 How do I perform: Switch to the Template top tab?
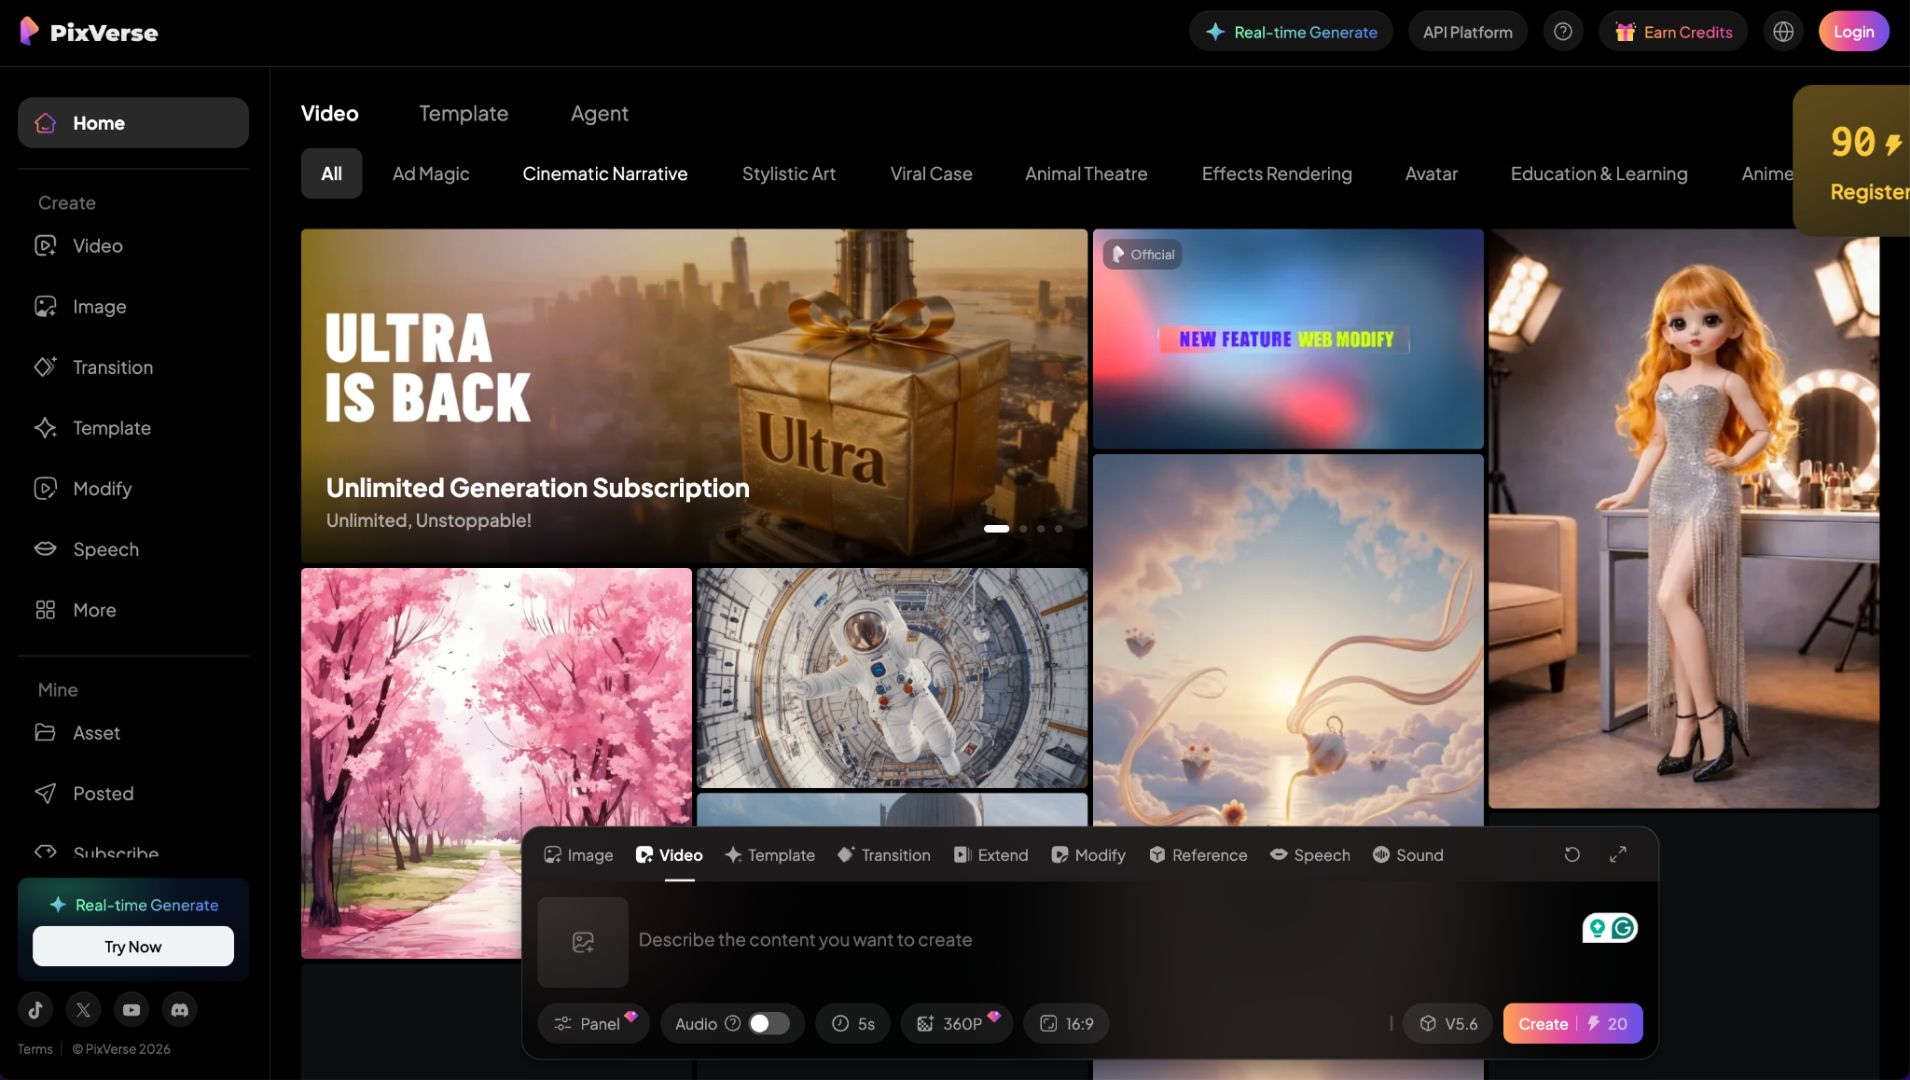[x=463, y=114]
